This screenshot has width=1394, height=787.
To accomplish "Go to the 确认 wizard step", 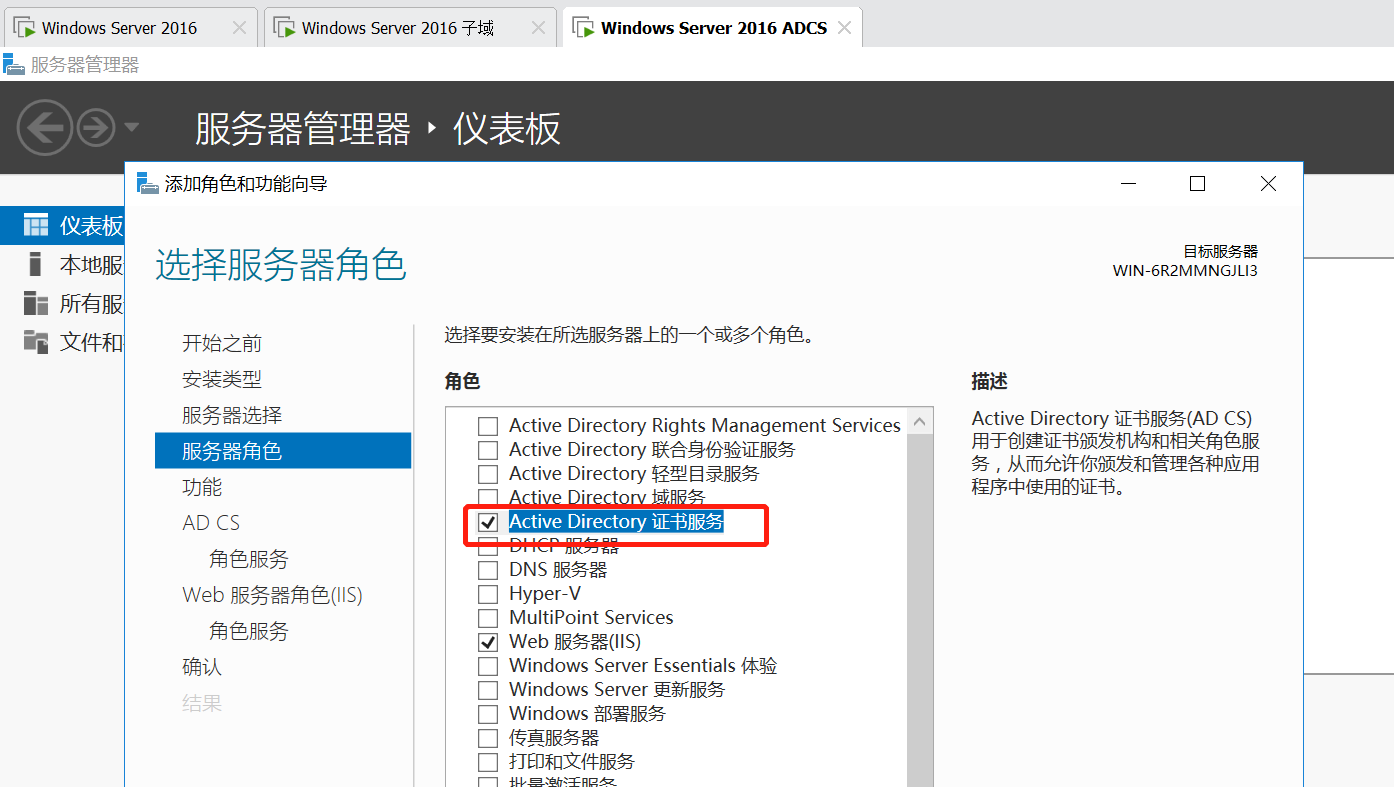I will pos(202,667).
